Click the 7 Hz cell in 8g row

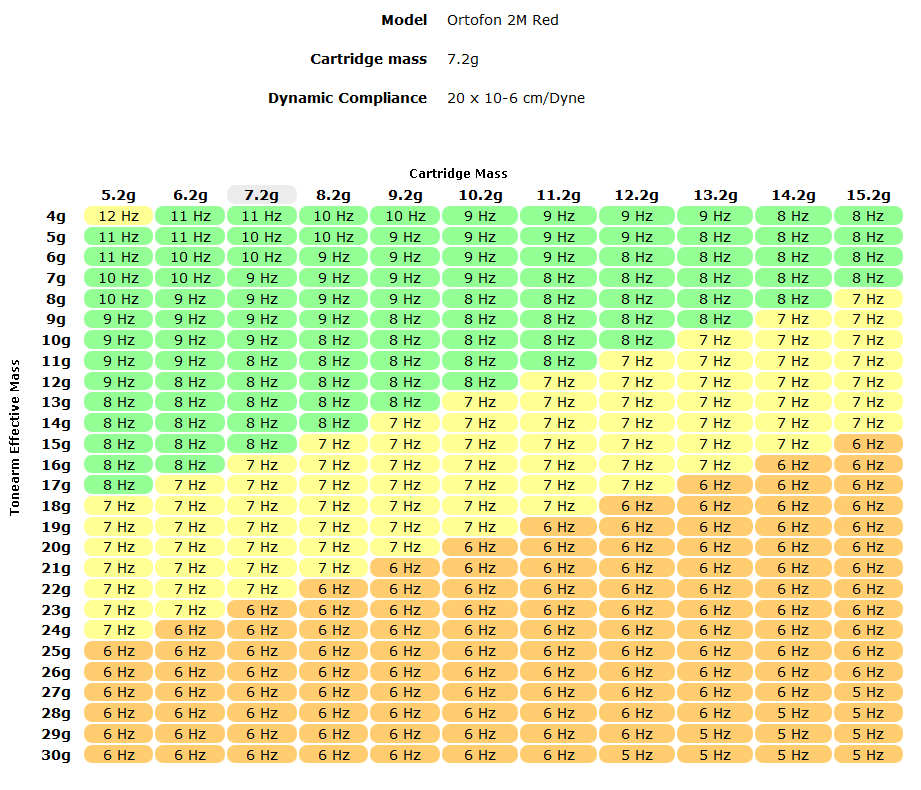click(x=868, y=299)
